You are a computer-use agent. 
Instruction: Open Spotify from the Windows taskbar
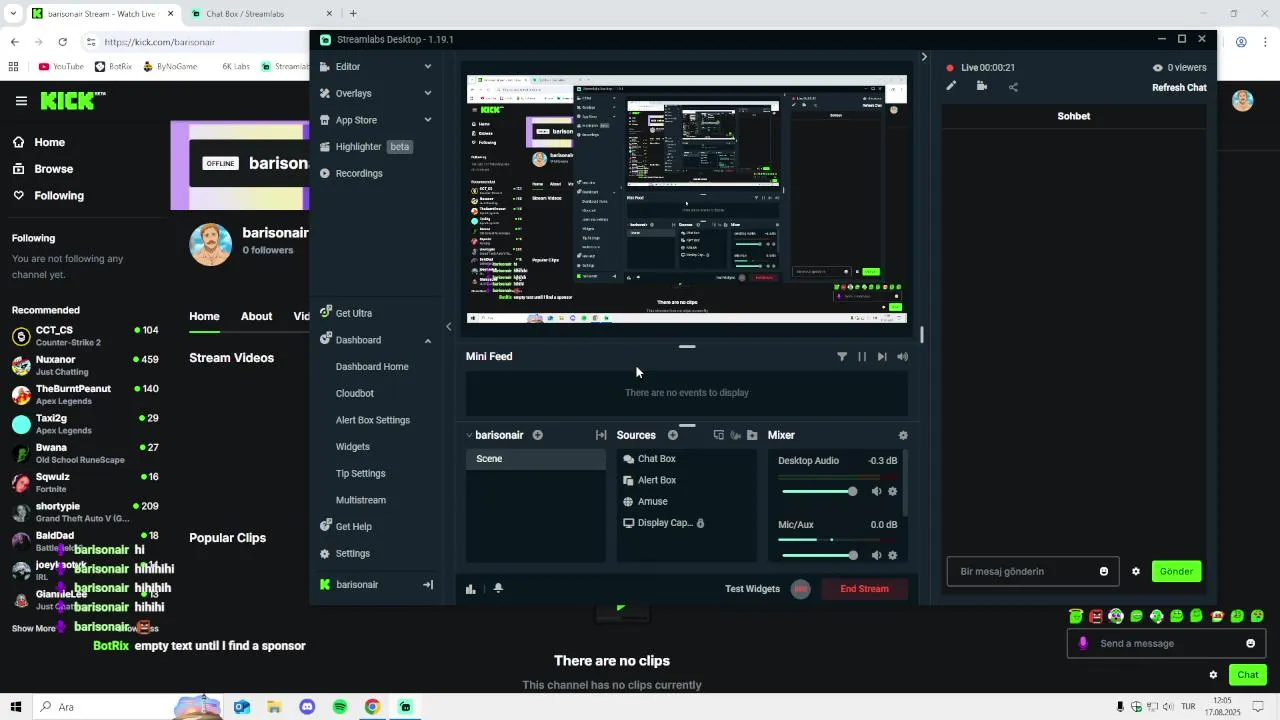click(x=340, y=707)
